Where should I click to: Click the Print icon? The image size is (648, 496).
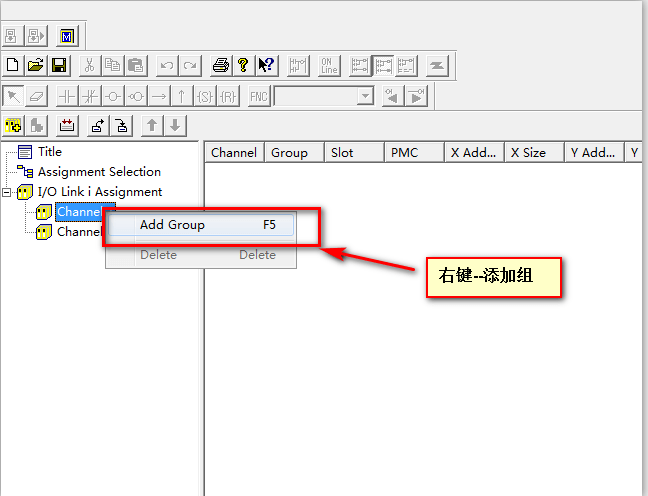click(x=221, y=66)
